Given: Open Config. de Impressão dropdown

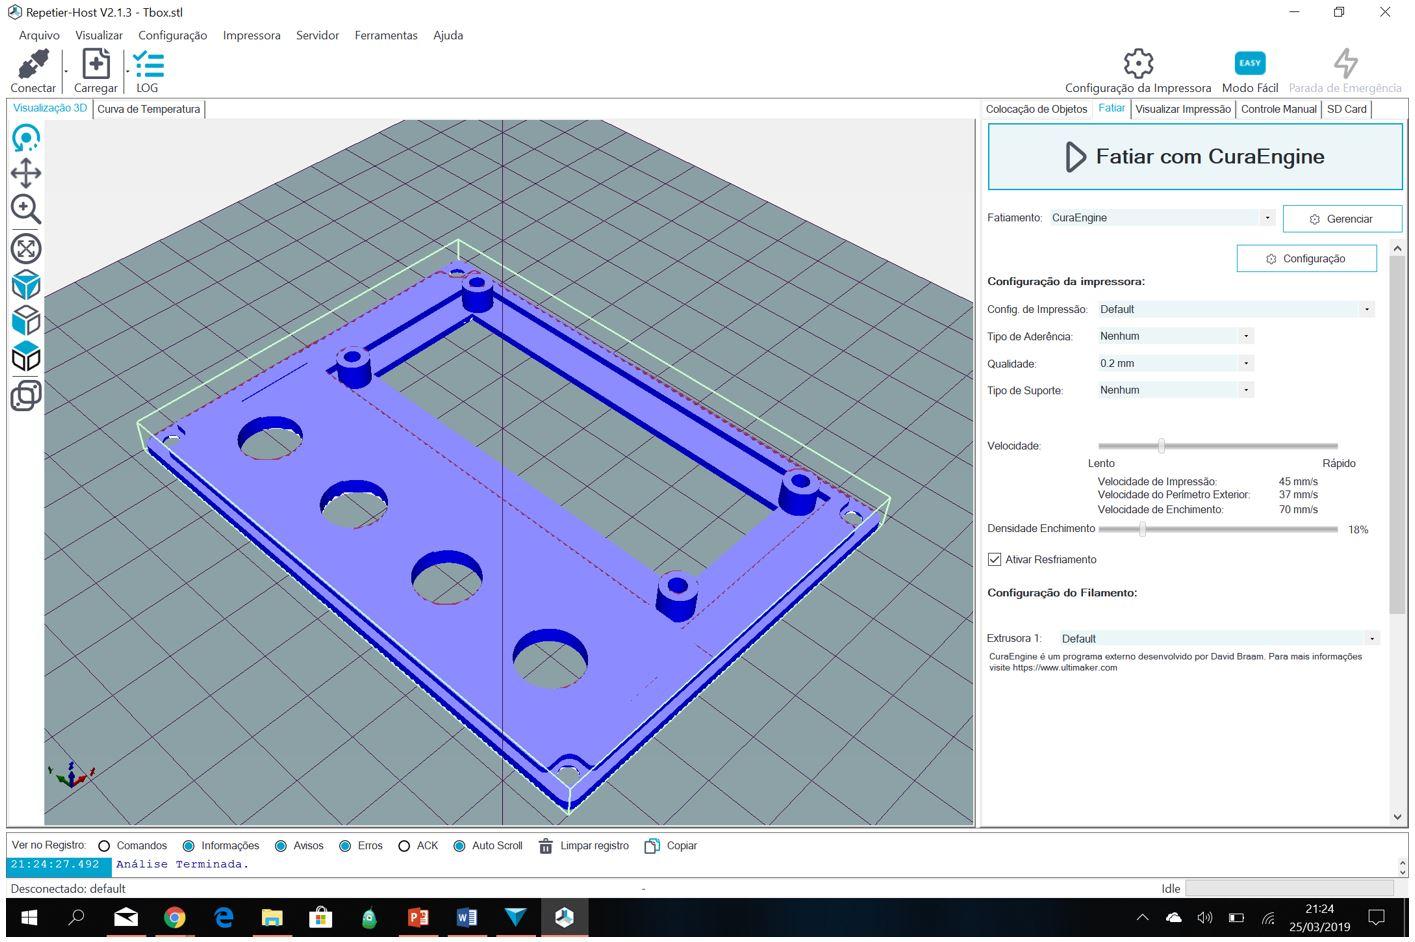Looking at the screenshot, I should [x=1236, y=309].
